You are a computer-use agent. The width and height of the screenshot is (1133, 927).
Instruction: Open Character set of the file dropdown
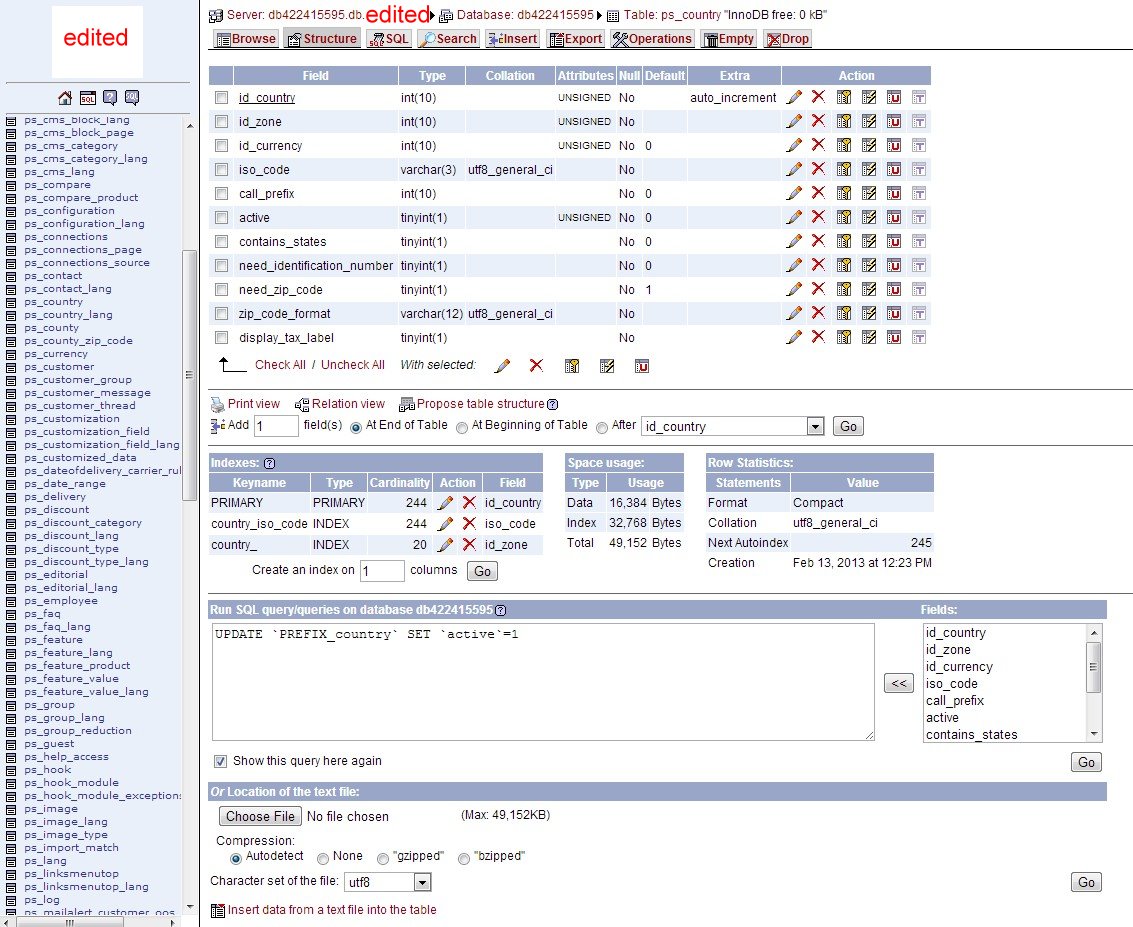point(387,882)
